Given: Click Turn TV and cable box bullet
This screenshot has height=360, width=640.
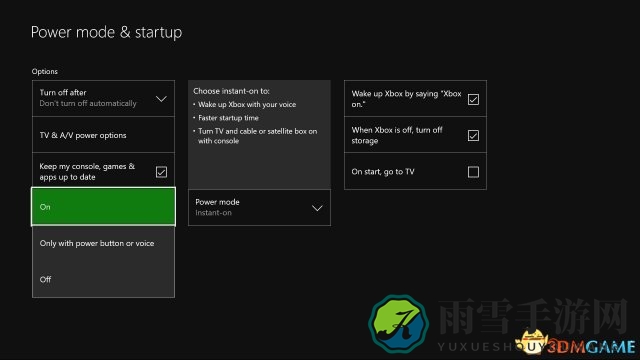Looking at the screenshot, I should 257,136.
